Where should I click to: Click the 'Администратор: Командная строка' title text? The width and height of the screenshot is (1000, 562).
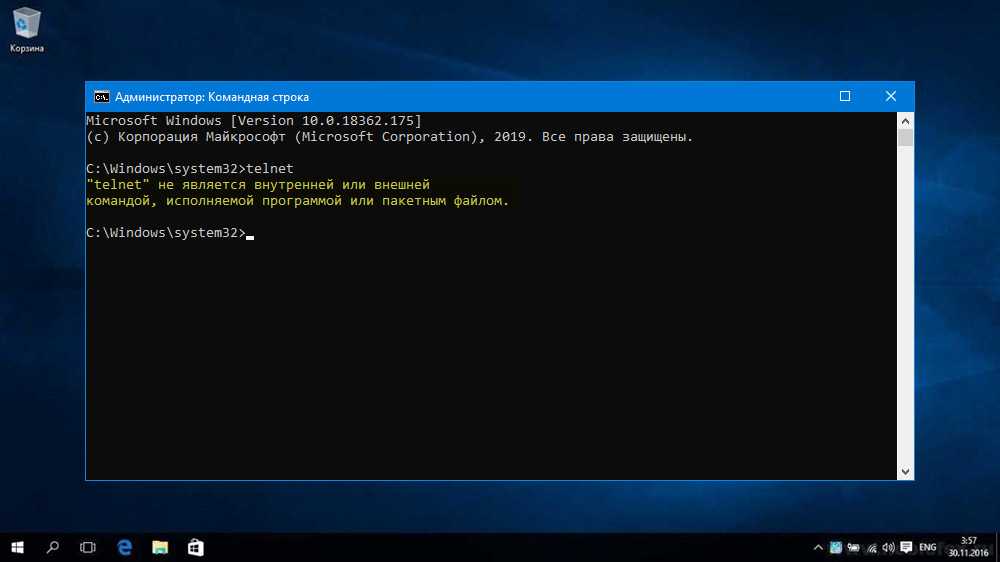pos(212,97)
